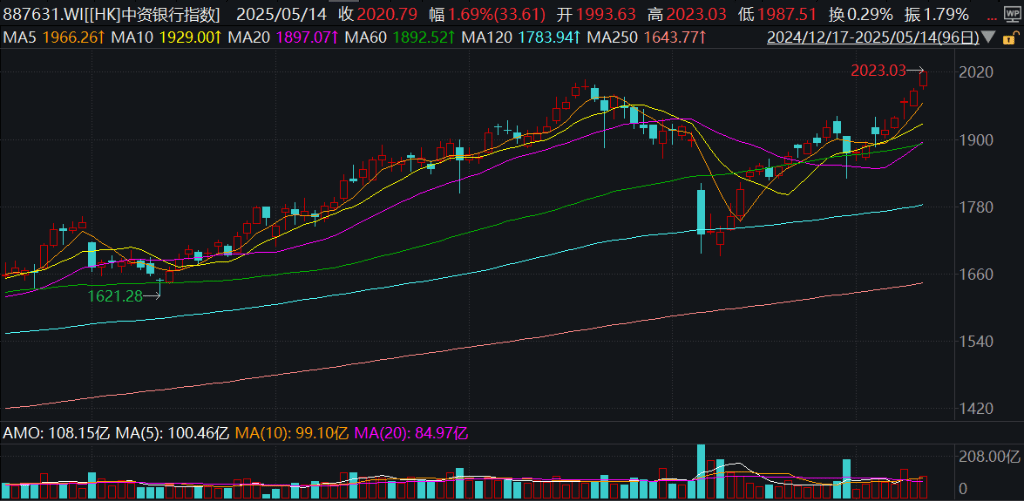The image size is (1024, 501).
Task: Click the MA10 1929.00 indicator label
Action: 165,37
